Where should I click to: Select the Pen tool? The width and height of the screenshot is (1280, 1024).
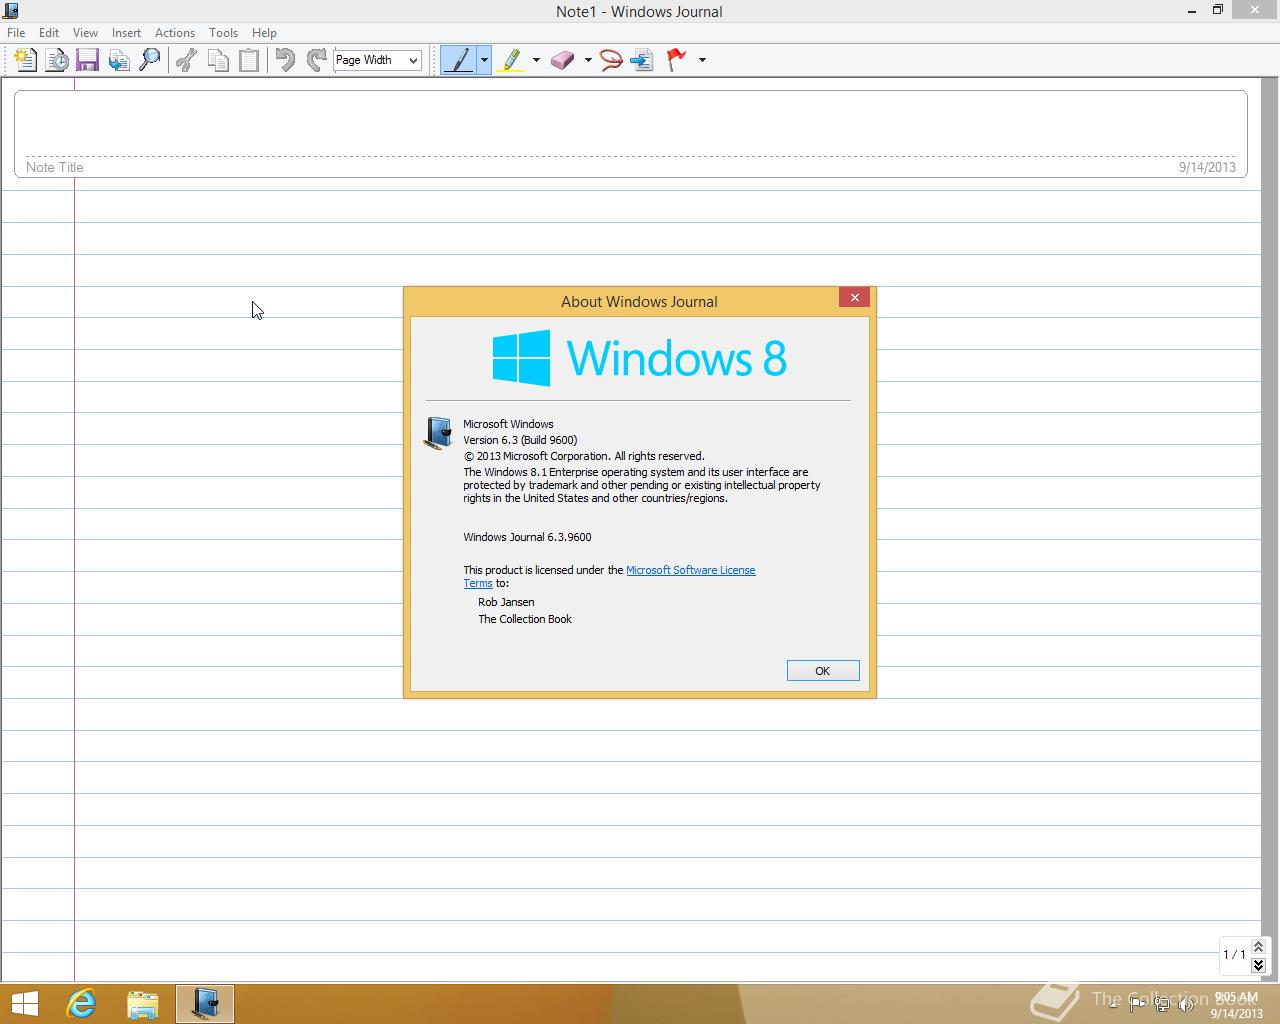coord(459,60)
